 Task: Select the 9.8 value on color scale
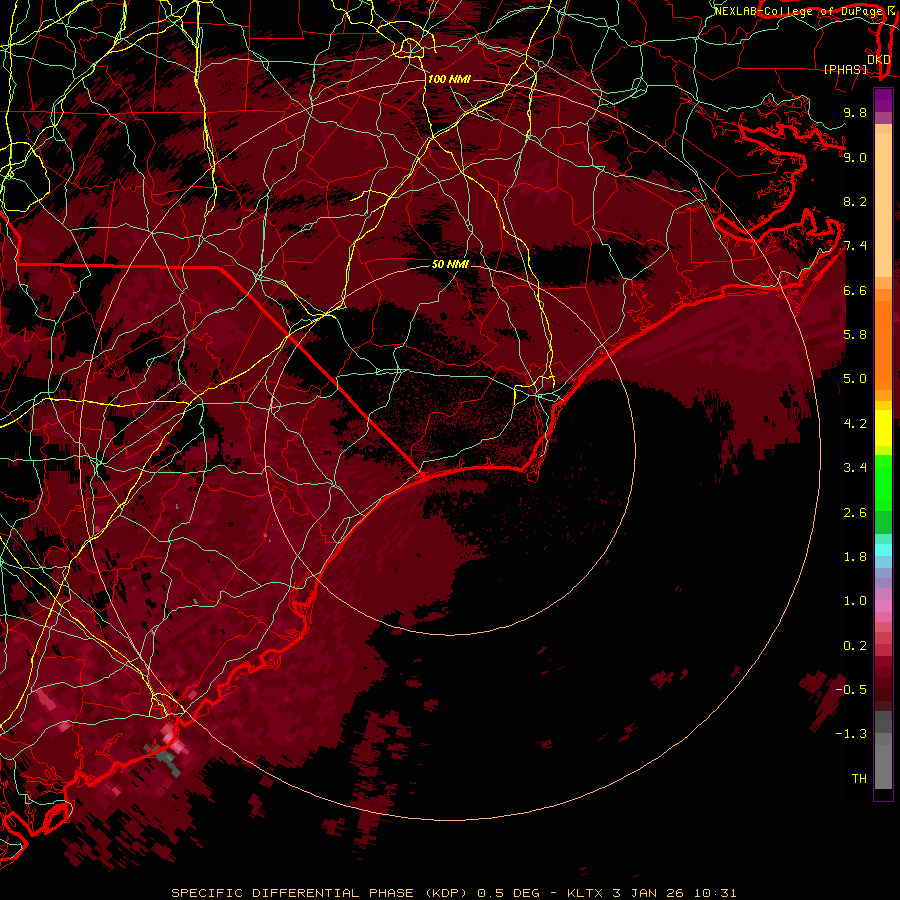[855, 112]
